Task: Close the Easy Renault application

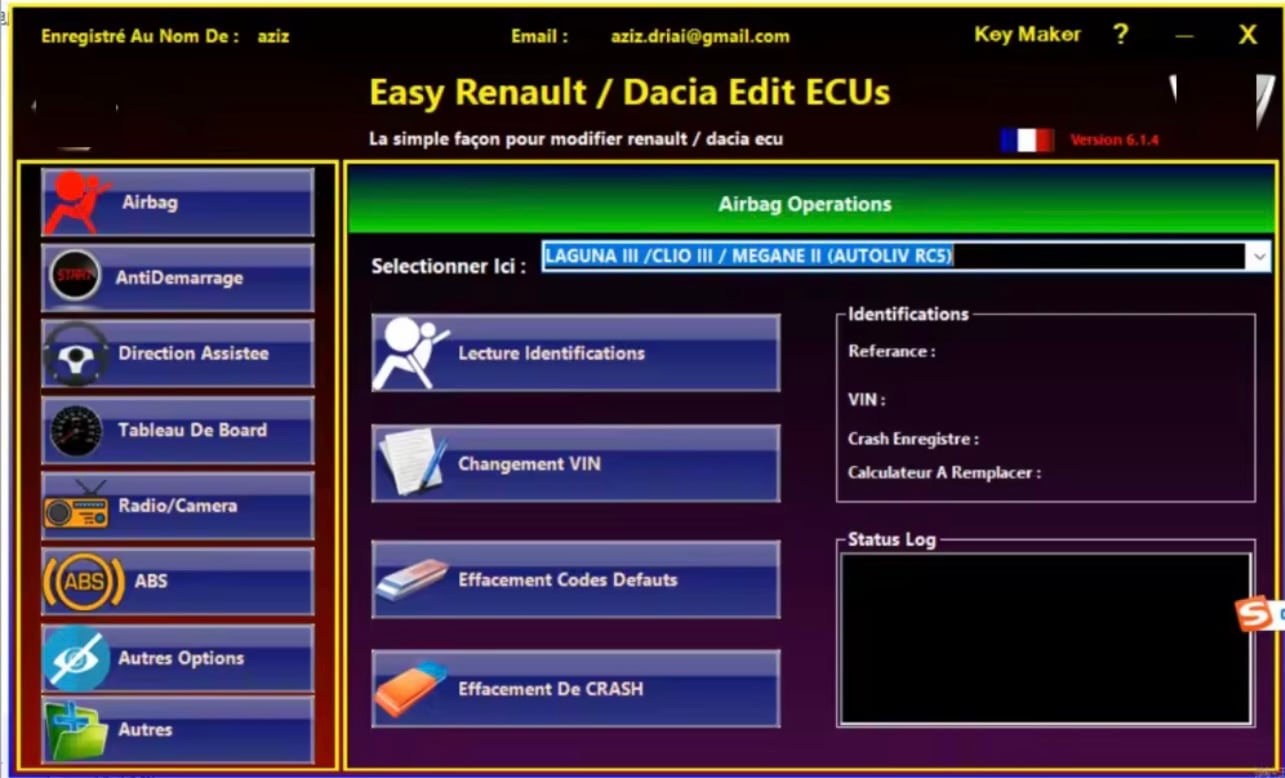Action: (x=1248, y=36)
